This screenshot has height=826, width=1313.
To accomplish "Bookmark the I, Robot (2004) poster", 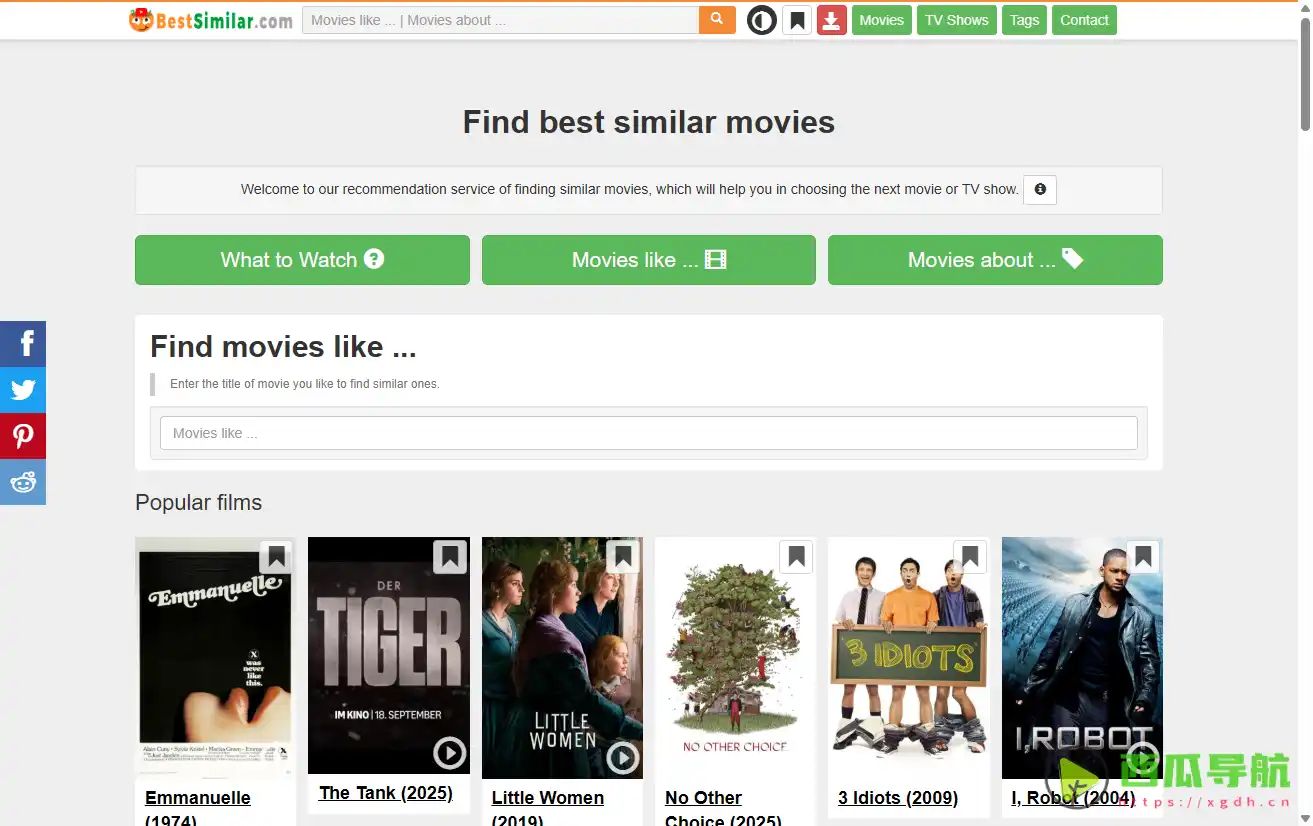I will pyautogui.click(x=1142, y=557).
